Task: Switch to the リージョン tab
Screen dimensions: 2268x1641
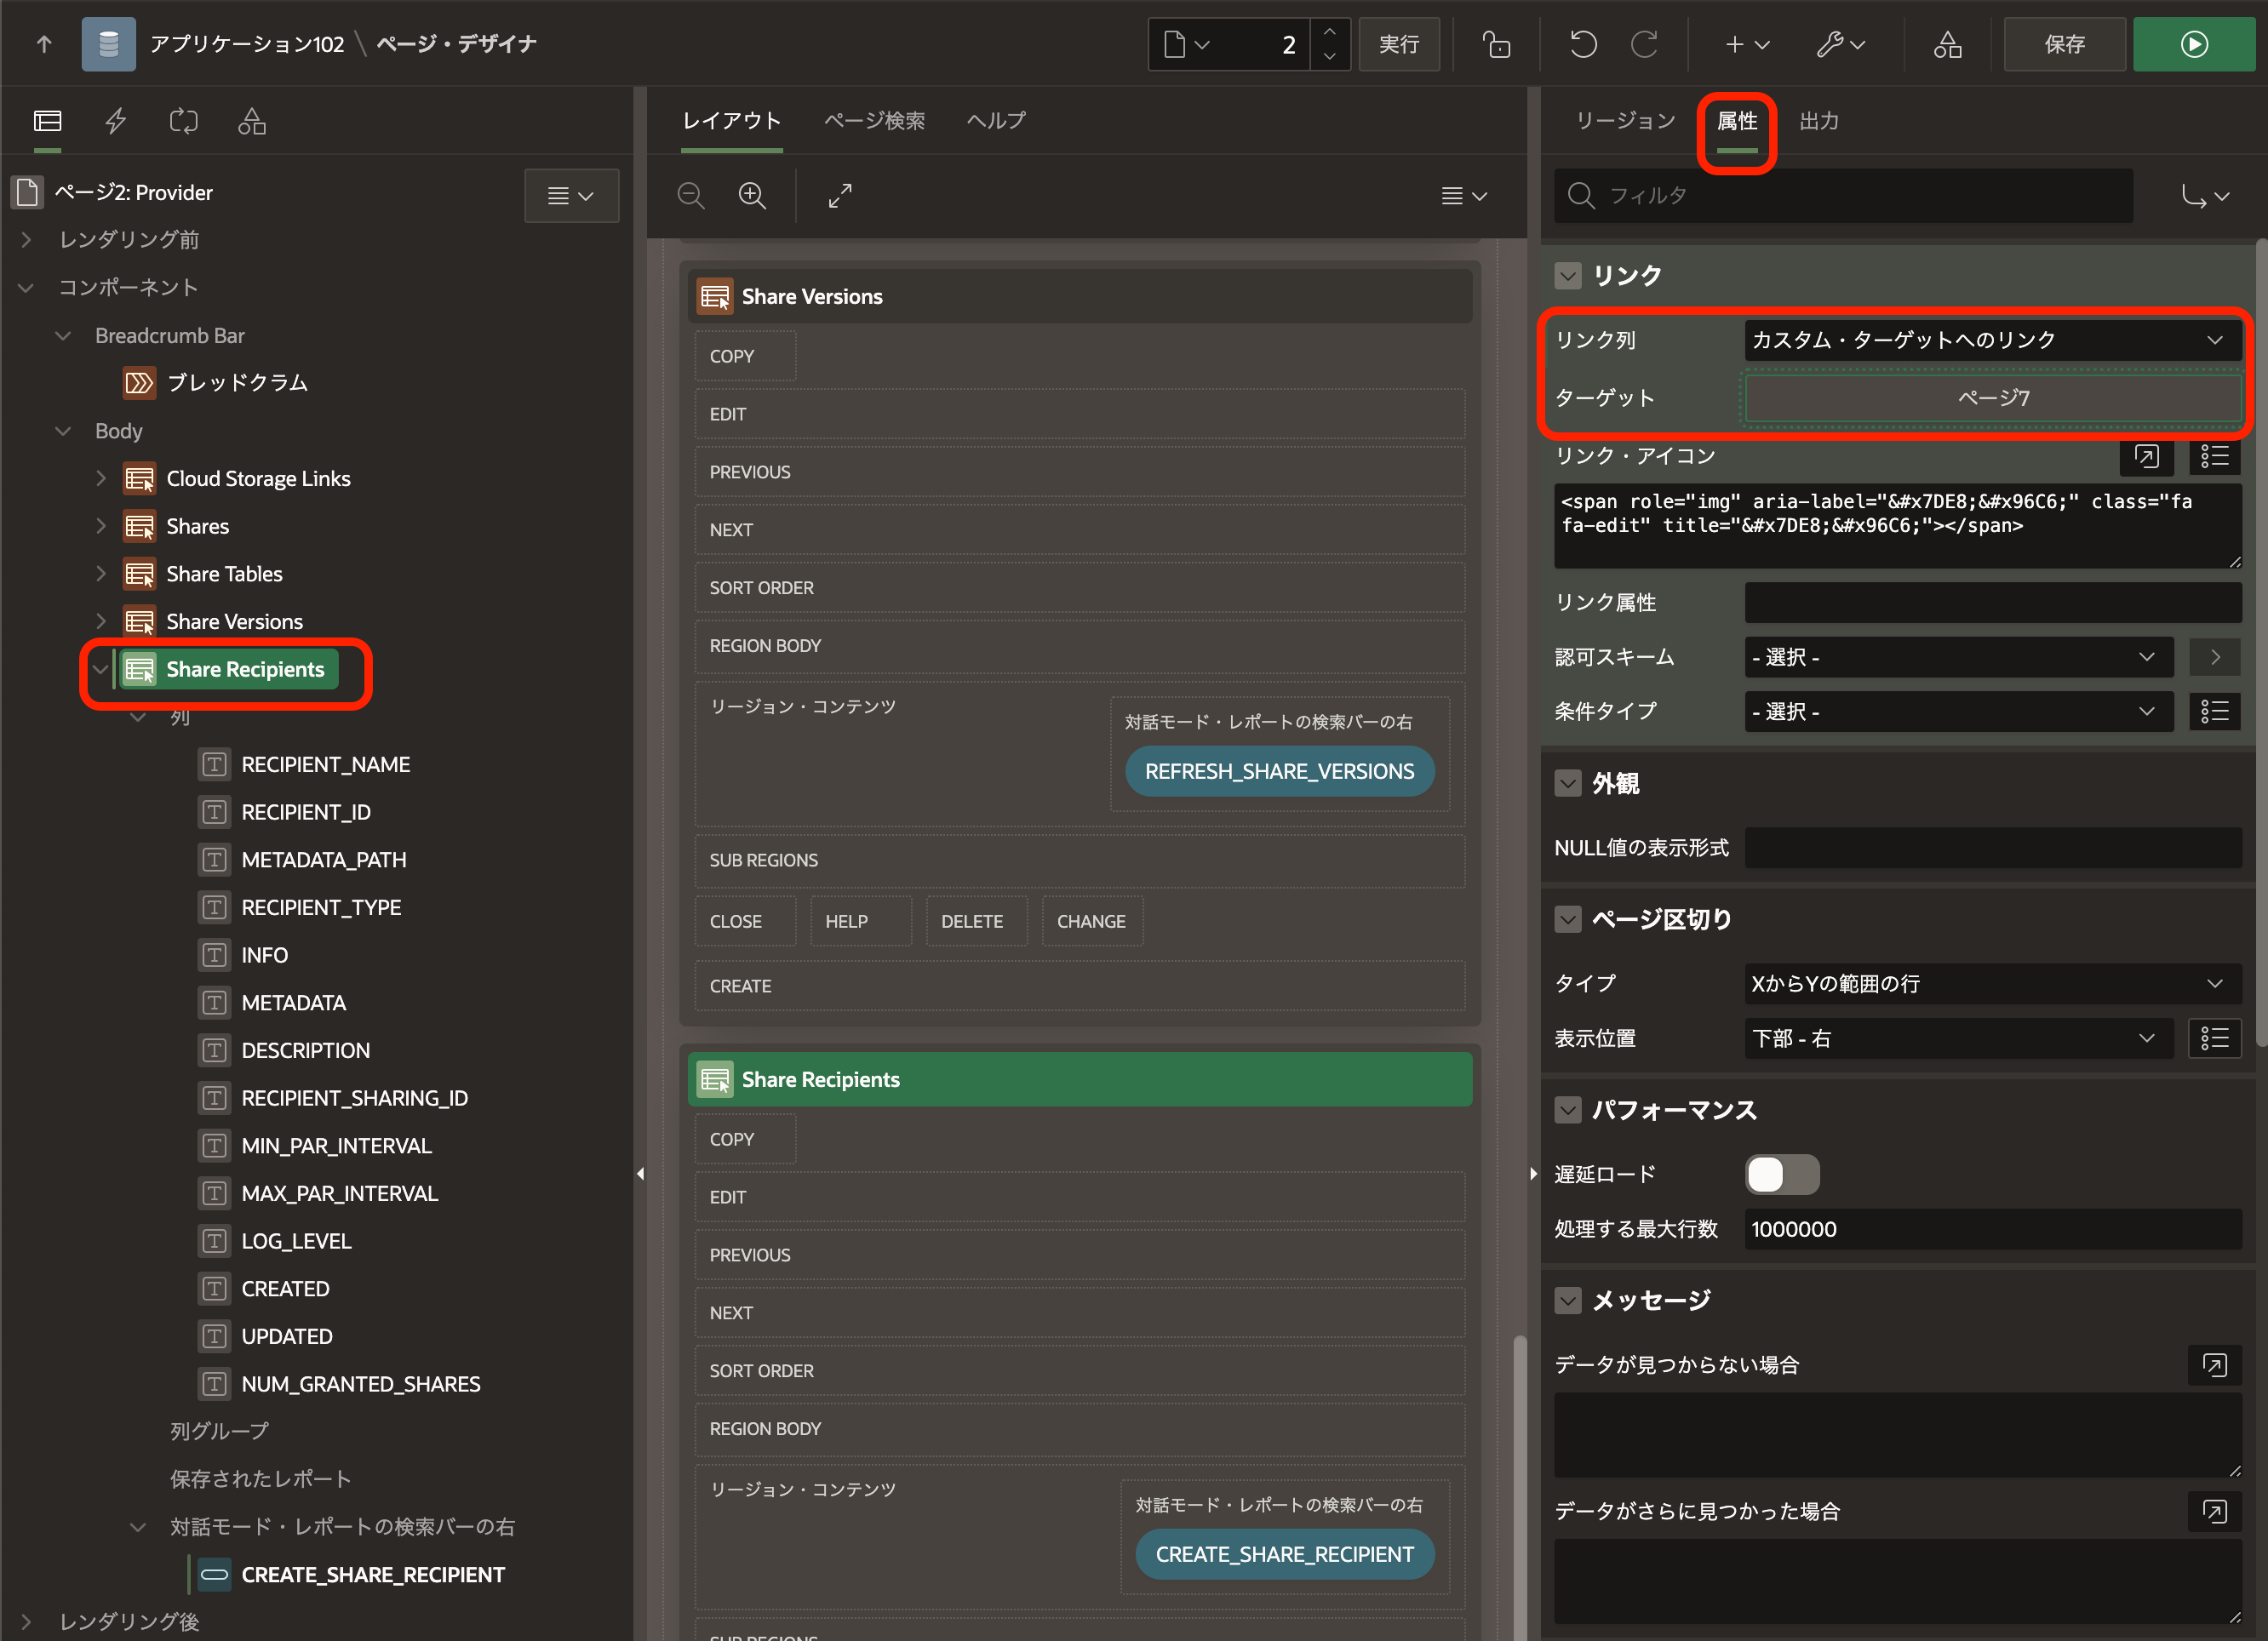Action: 1625,121
